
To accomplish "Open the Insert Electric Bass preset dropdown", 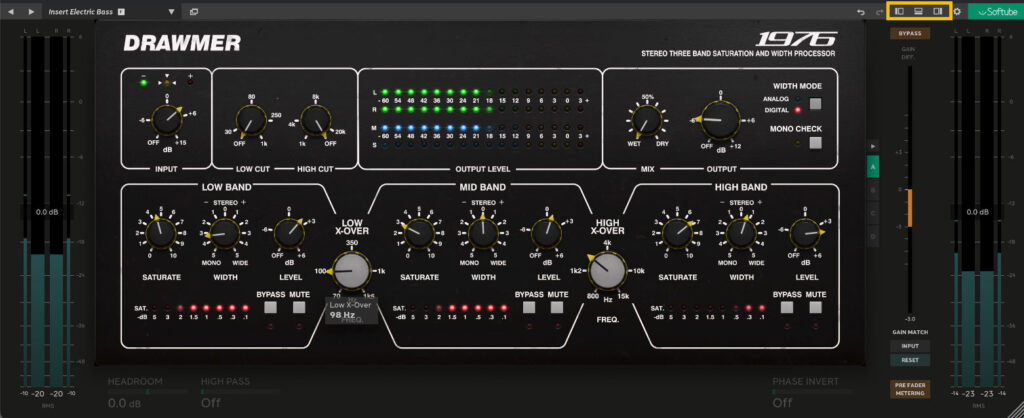I will 172,12.
